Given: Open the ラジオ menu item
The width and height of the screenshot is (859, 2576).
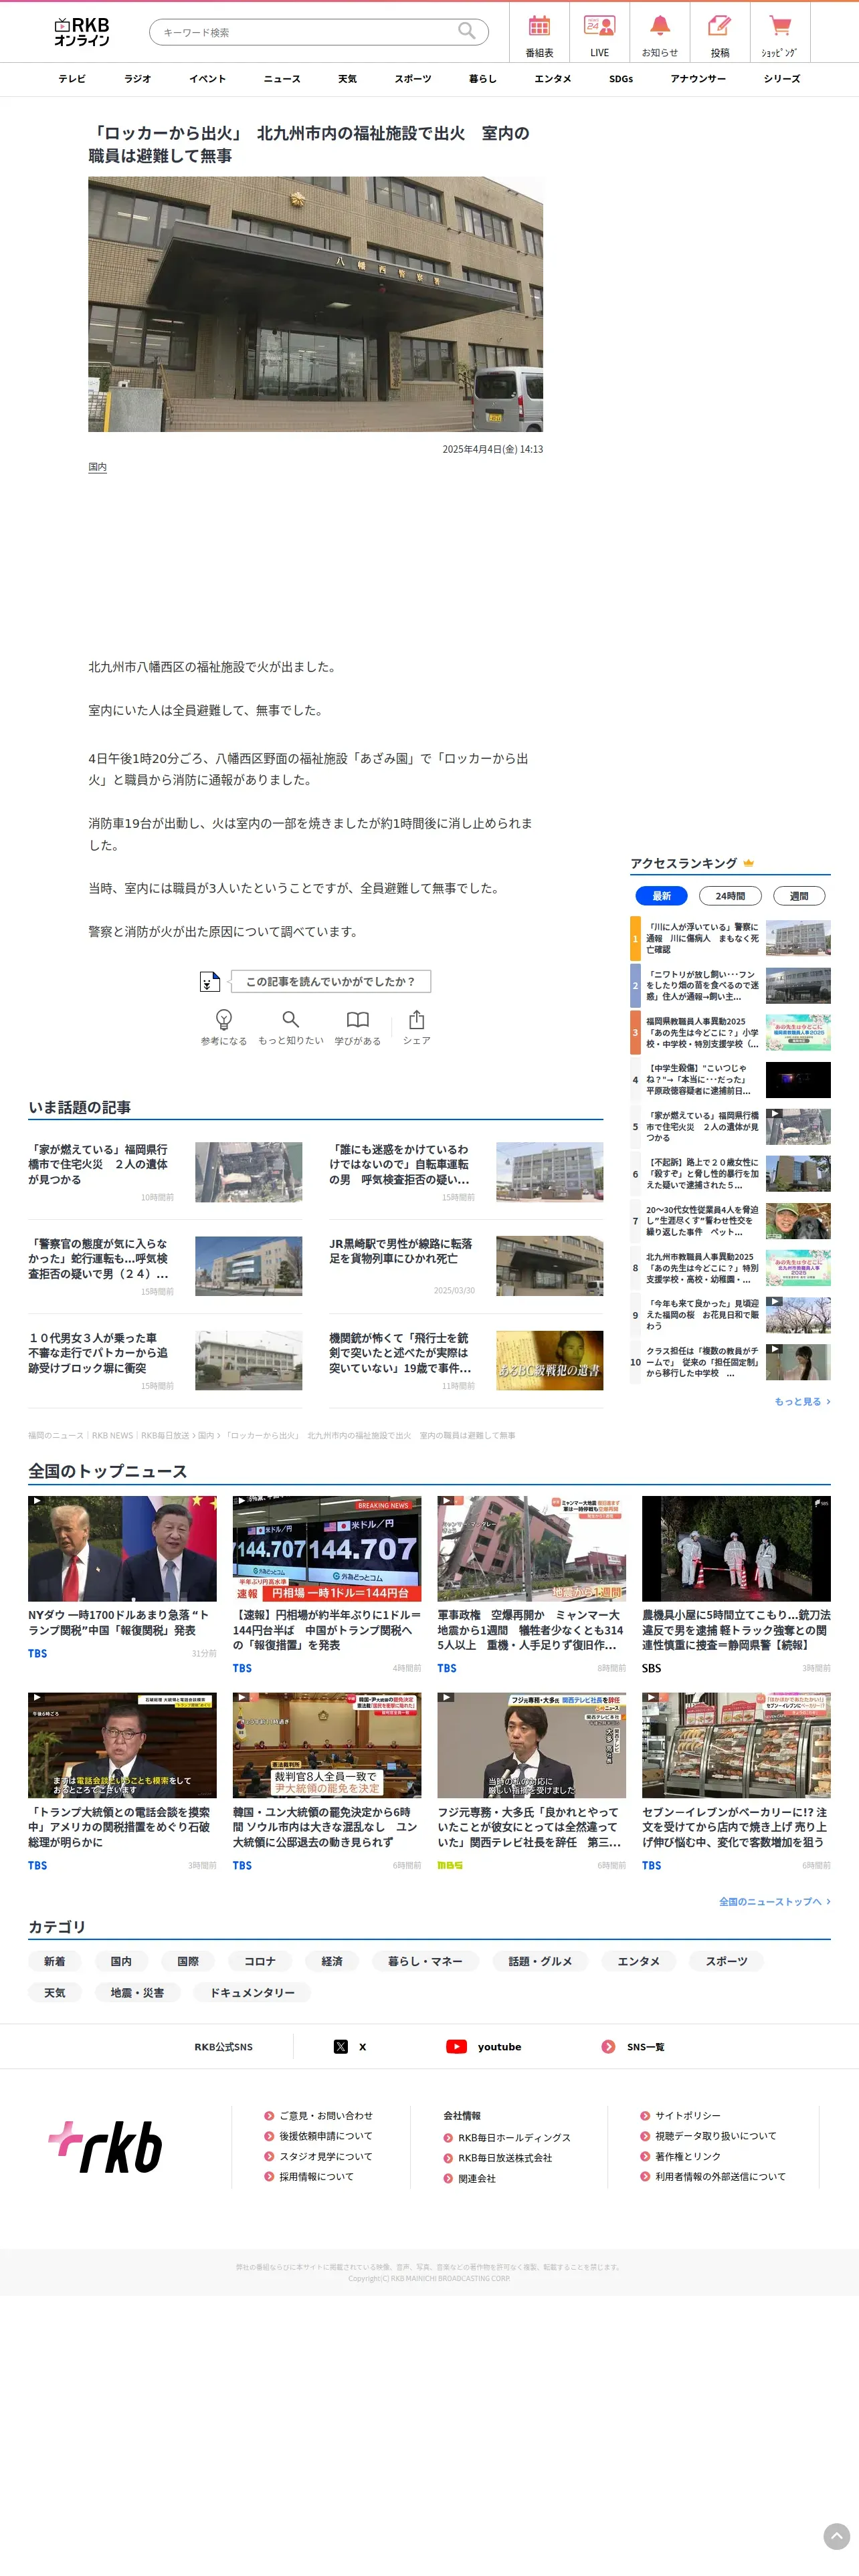Looking at the screenshot, I should (x=138, y=79).
